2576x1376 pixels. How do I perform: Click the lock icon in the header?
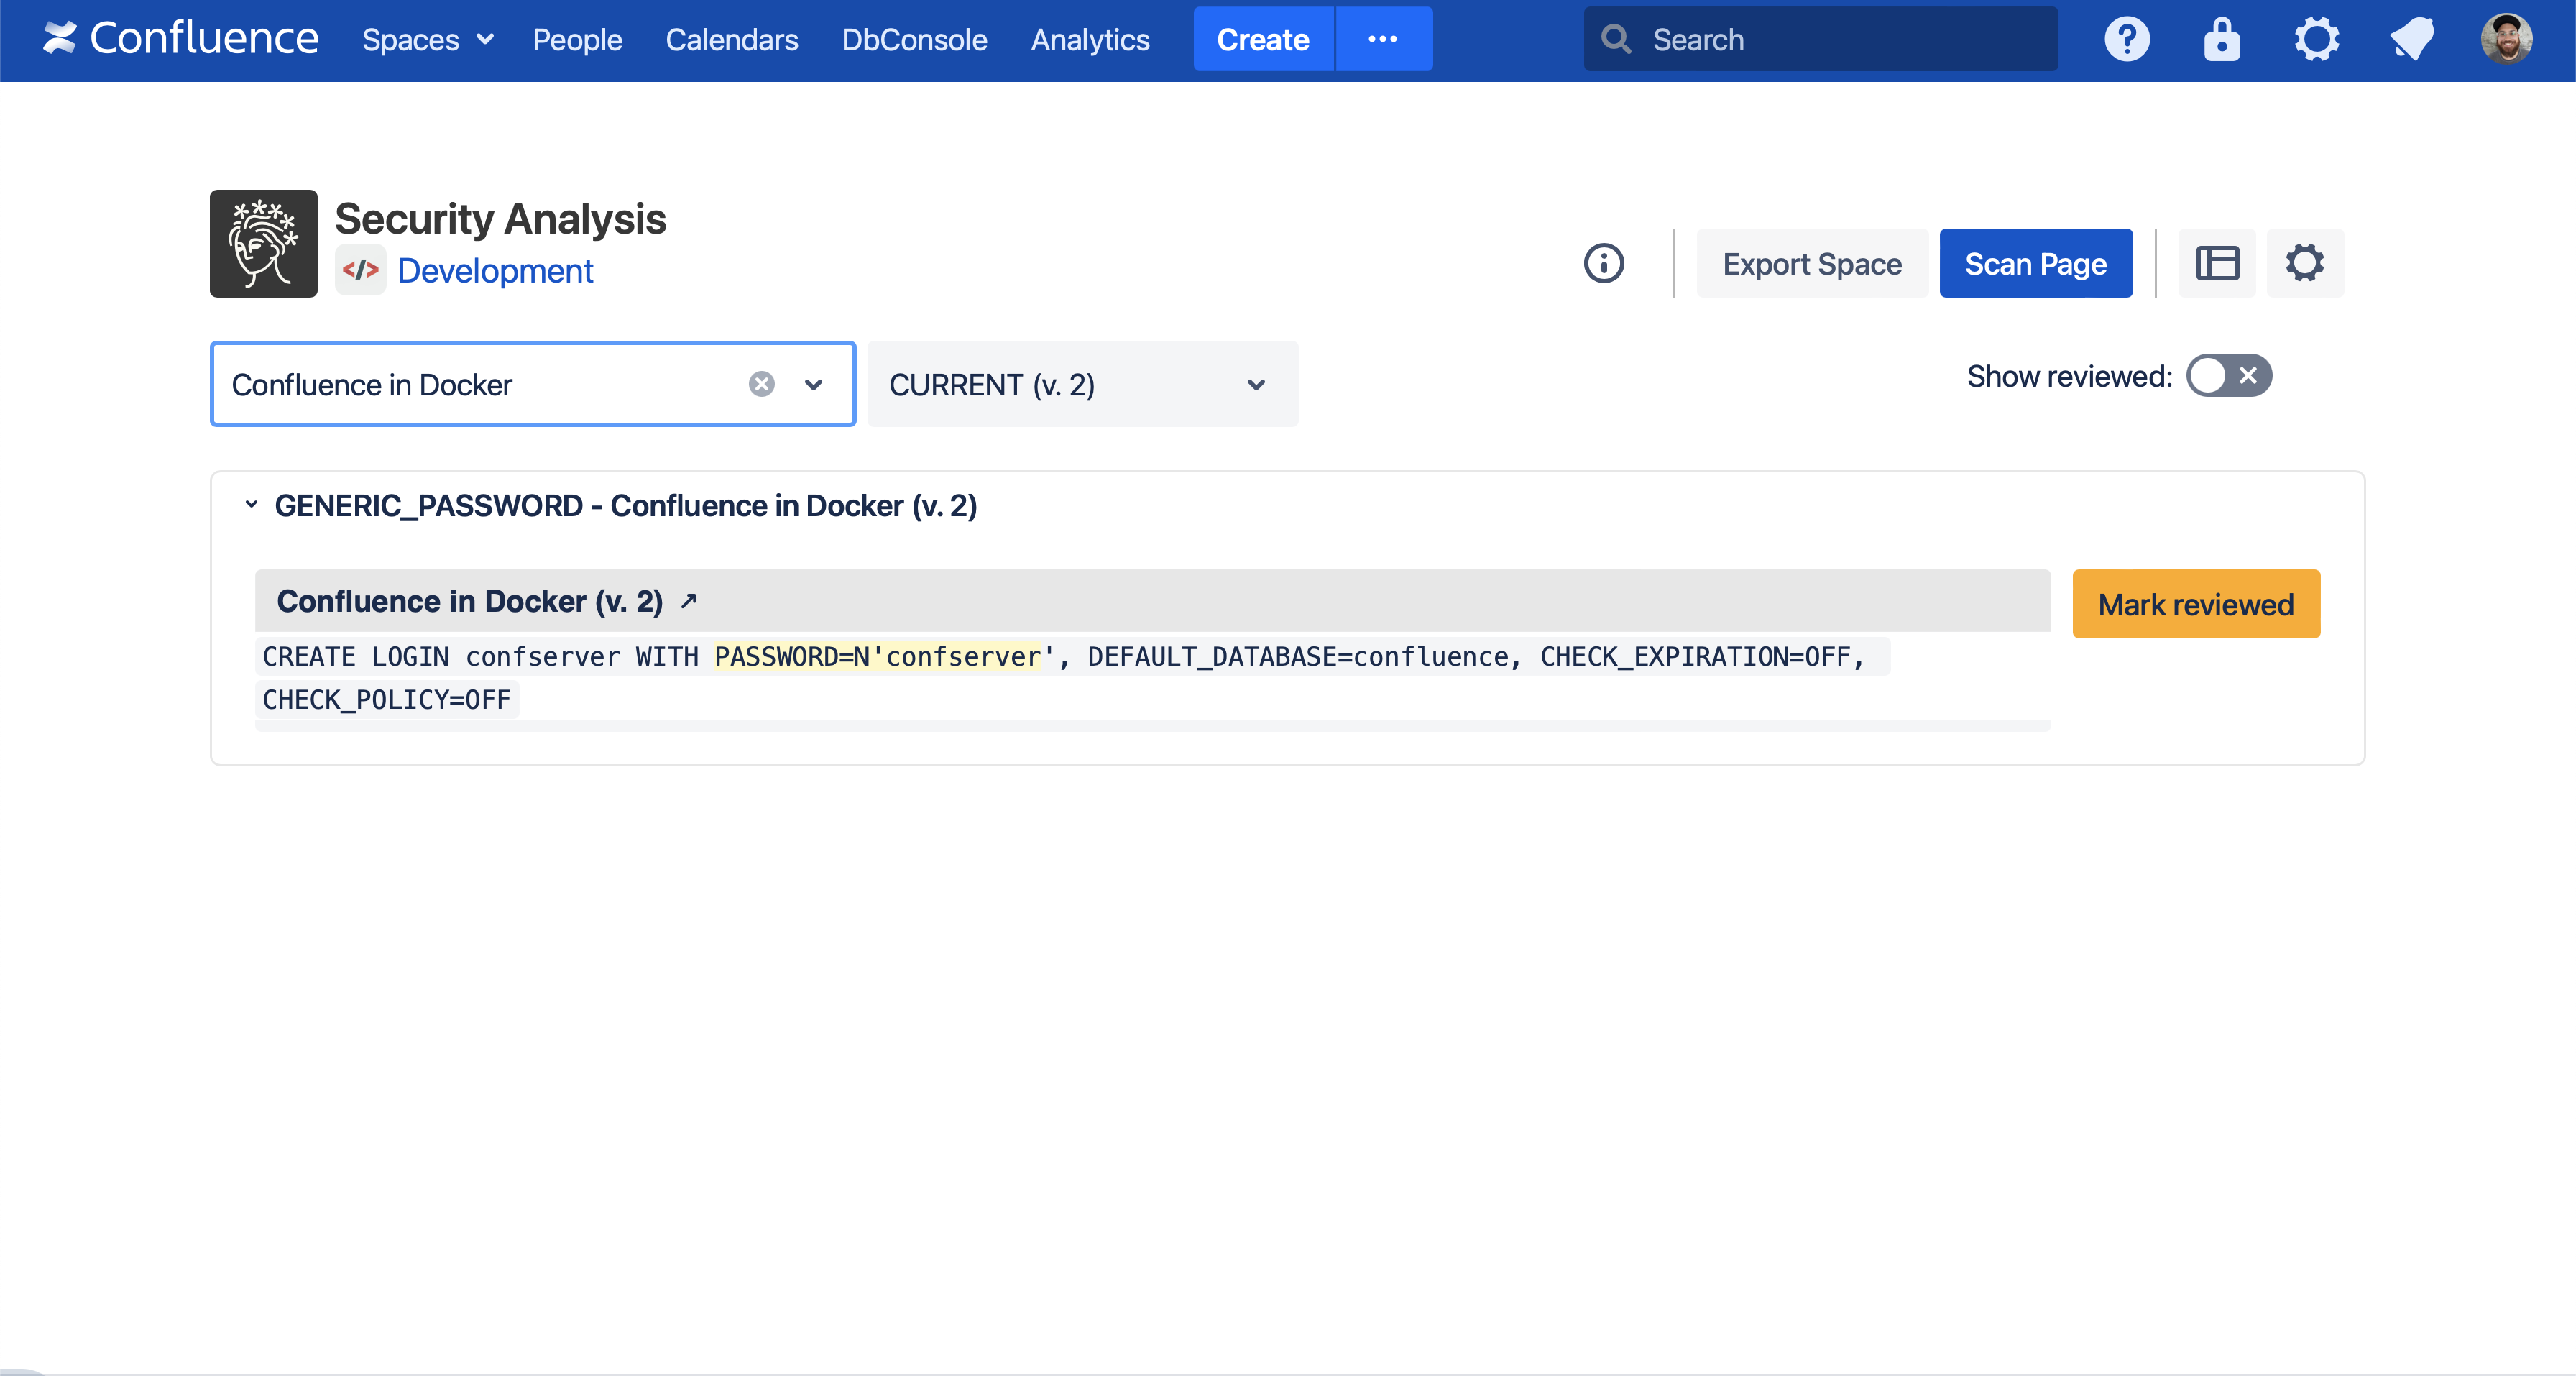[2221, 40]
